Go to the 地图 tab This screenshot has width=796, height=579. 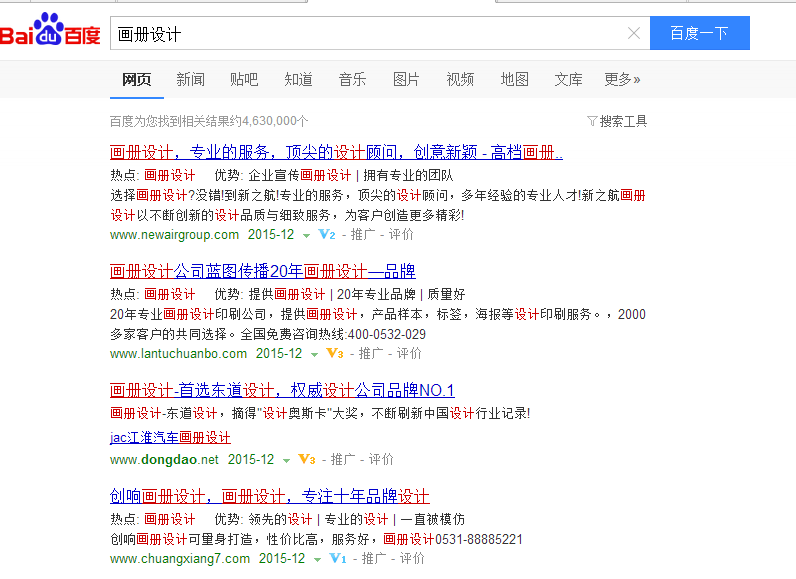point(514,80)
